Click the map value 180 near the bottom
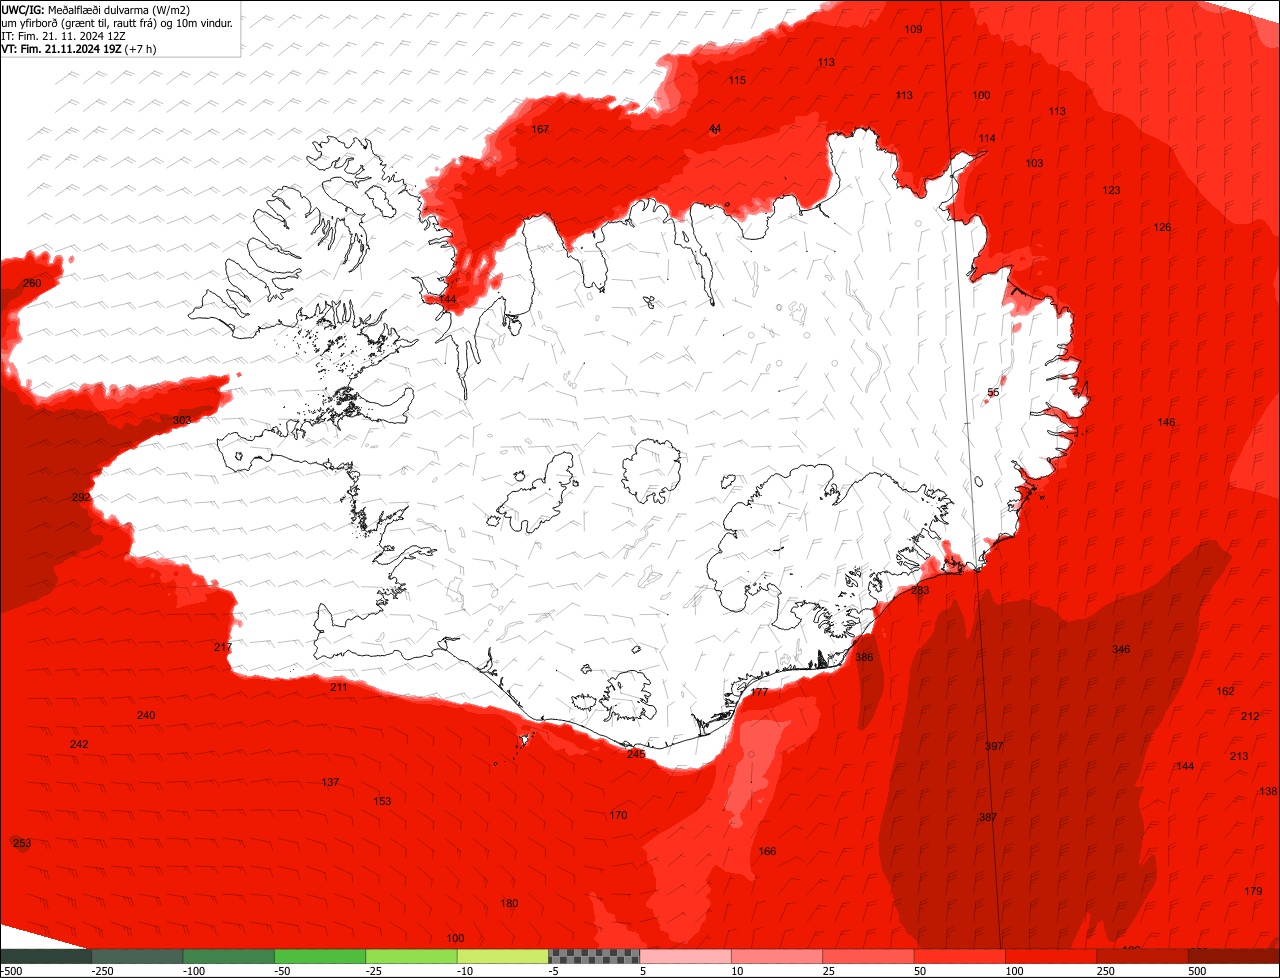 tap(509, 903)
